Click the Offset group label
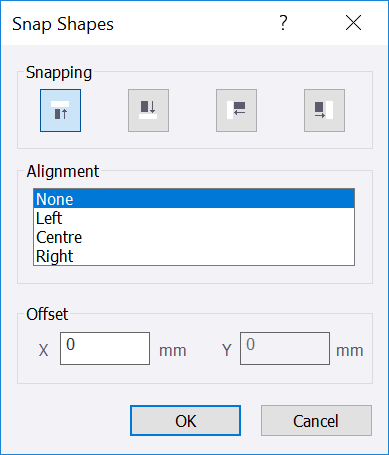This screenshot has height=455, width=389. click(47, 314)
